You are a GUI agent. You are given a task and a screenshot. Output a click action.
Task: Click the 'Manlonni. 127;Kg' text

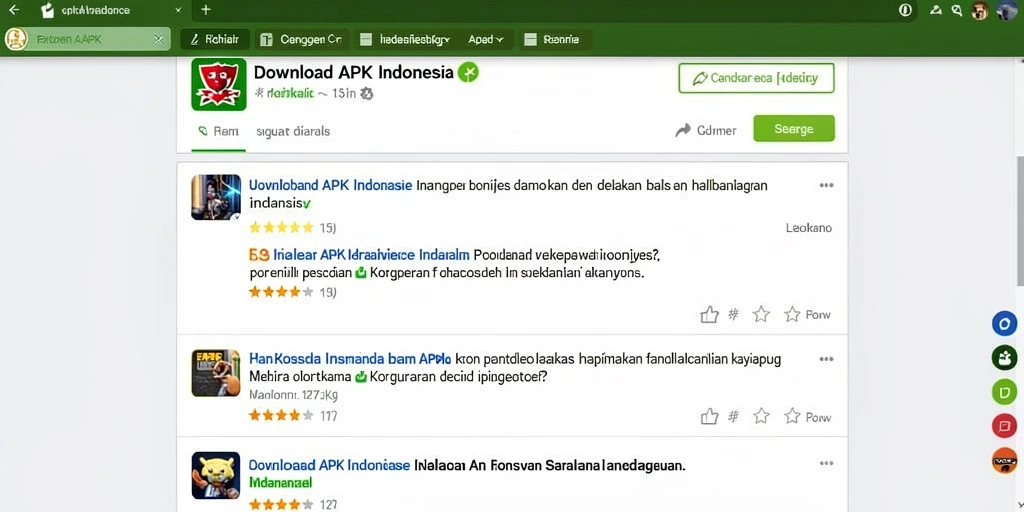(293, 395)
